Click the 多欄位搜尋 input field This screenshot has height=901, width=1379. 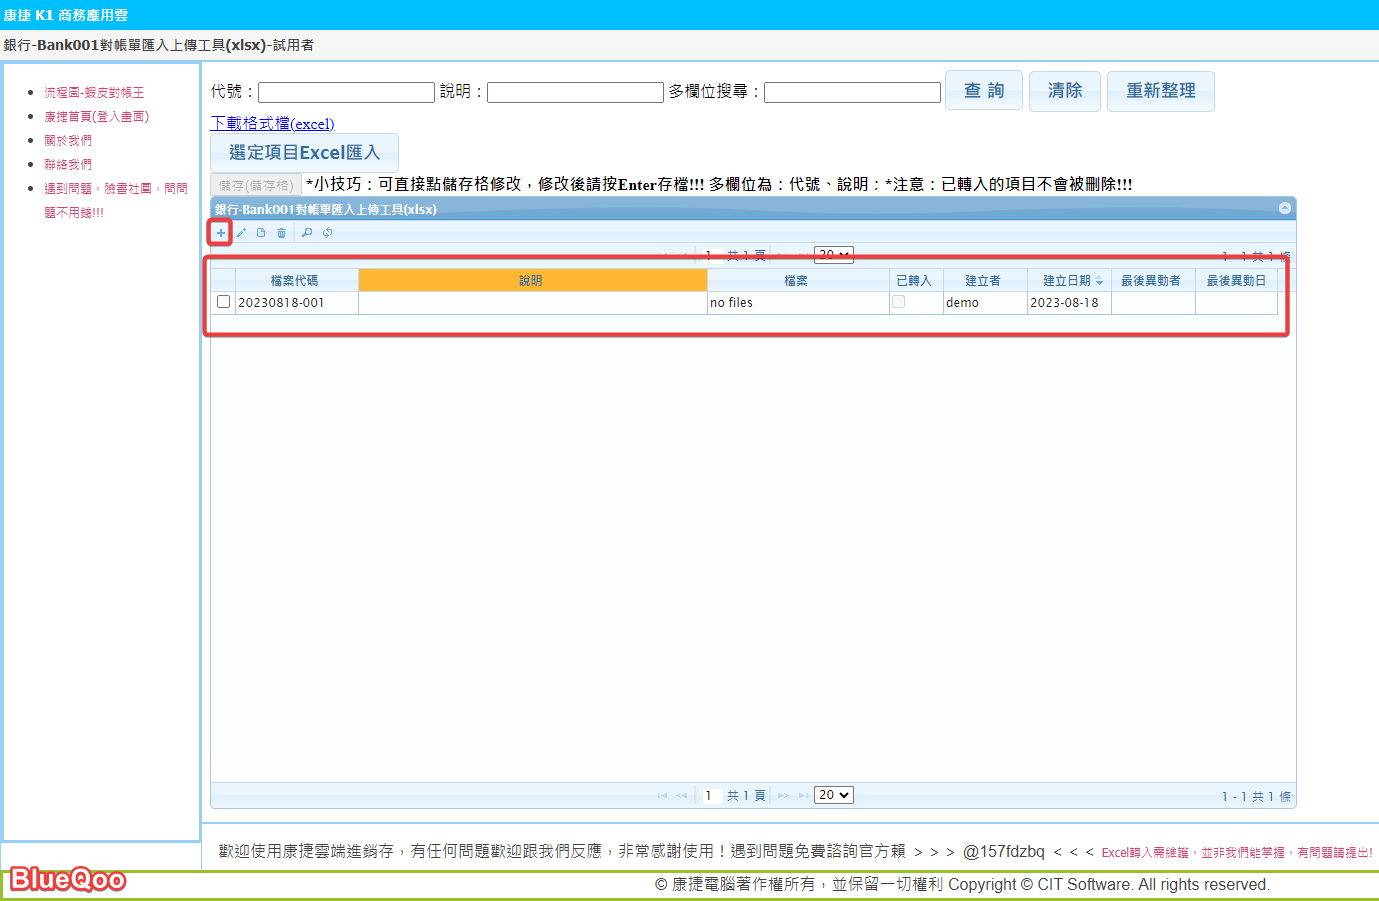click(x=852, y=93)
